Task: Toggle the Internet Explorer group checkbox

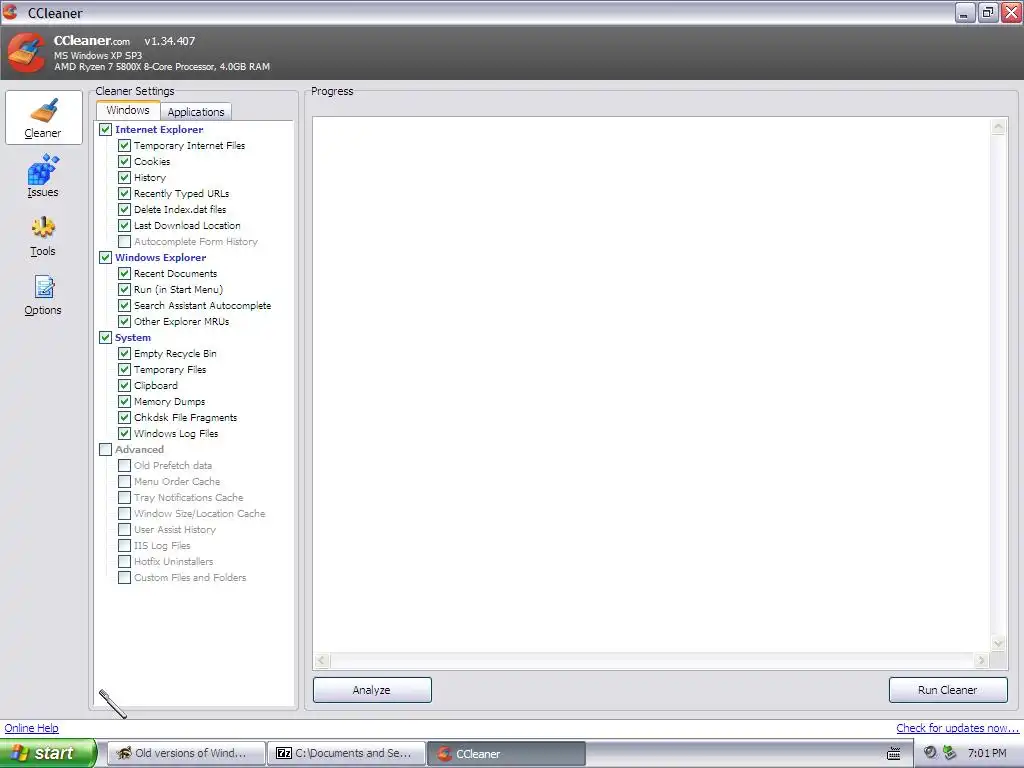Action: (x=105, y=129)
